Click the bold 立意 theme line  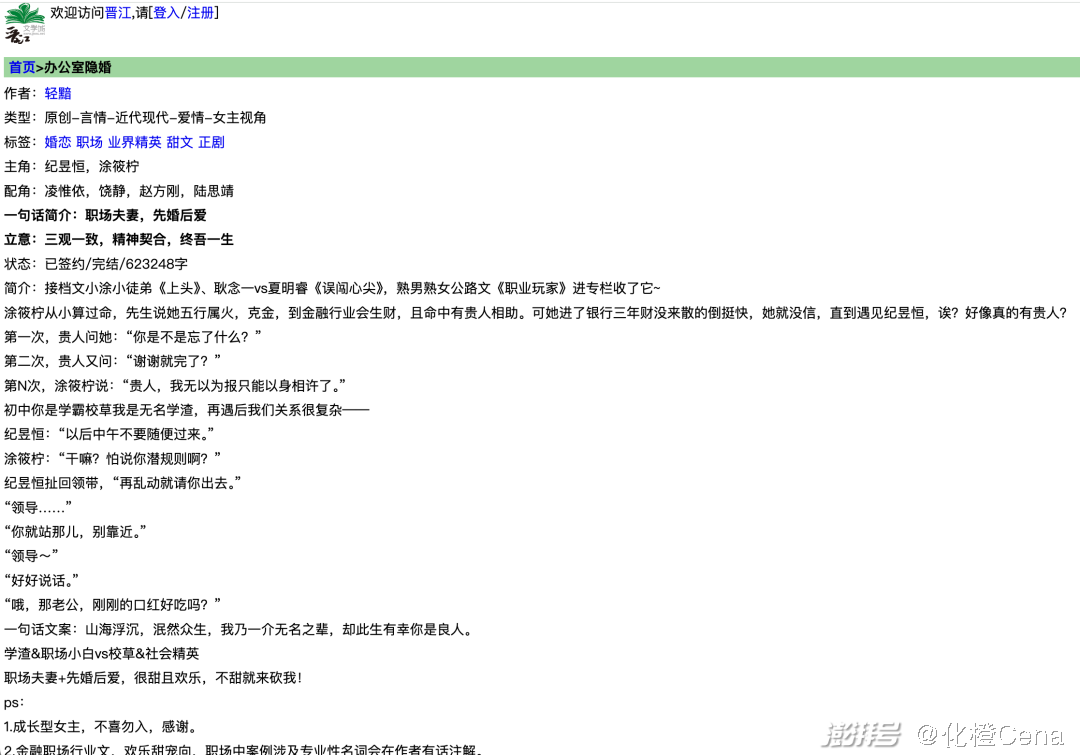pyautogui.click(x=118, y=240)
